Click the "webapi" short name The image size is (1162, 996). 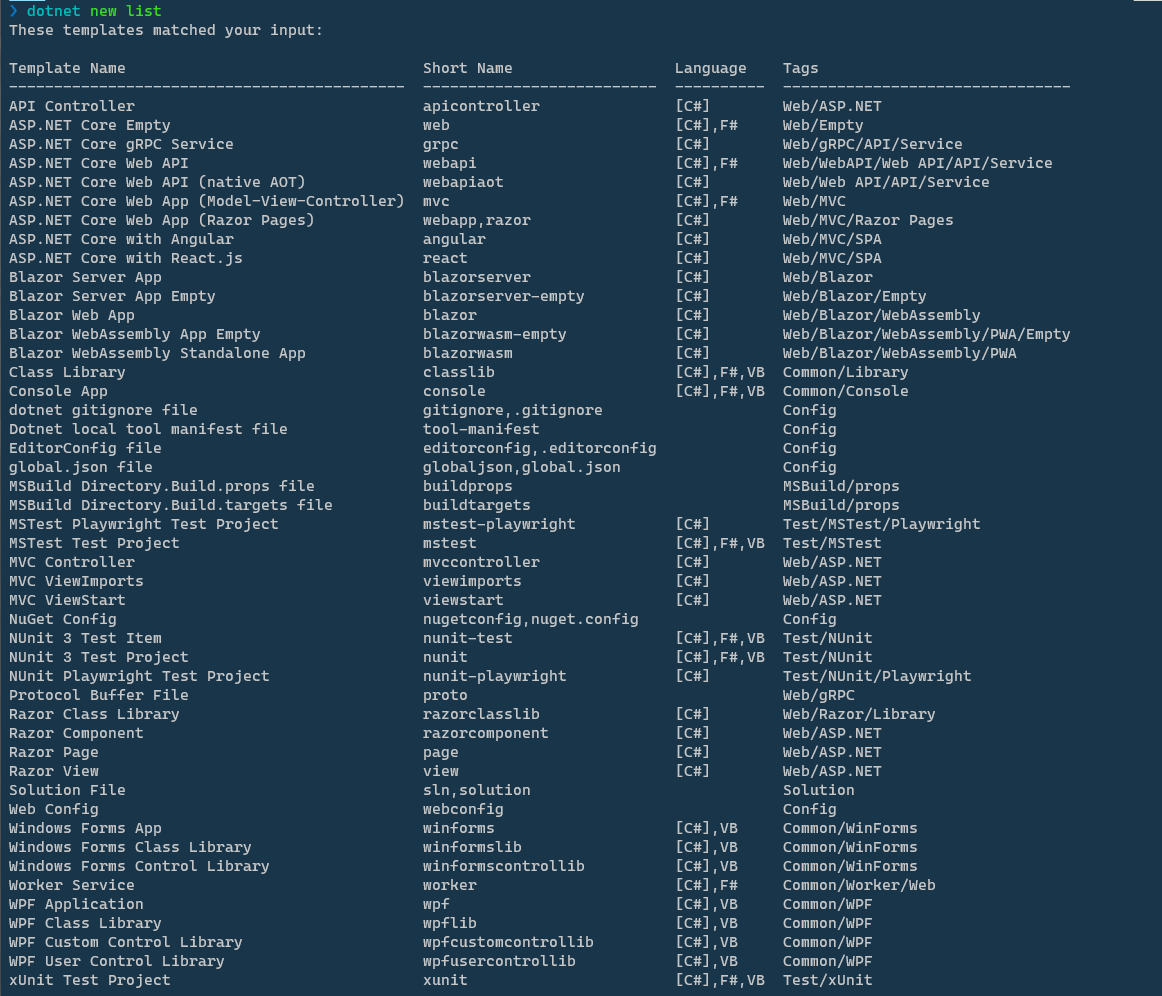[x=449, y=162]
